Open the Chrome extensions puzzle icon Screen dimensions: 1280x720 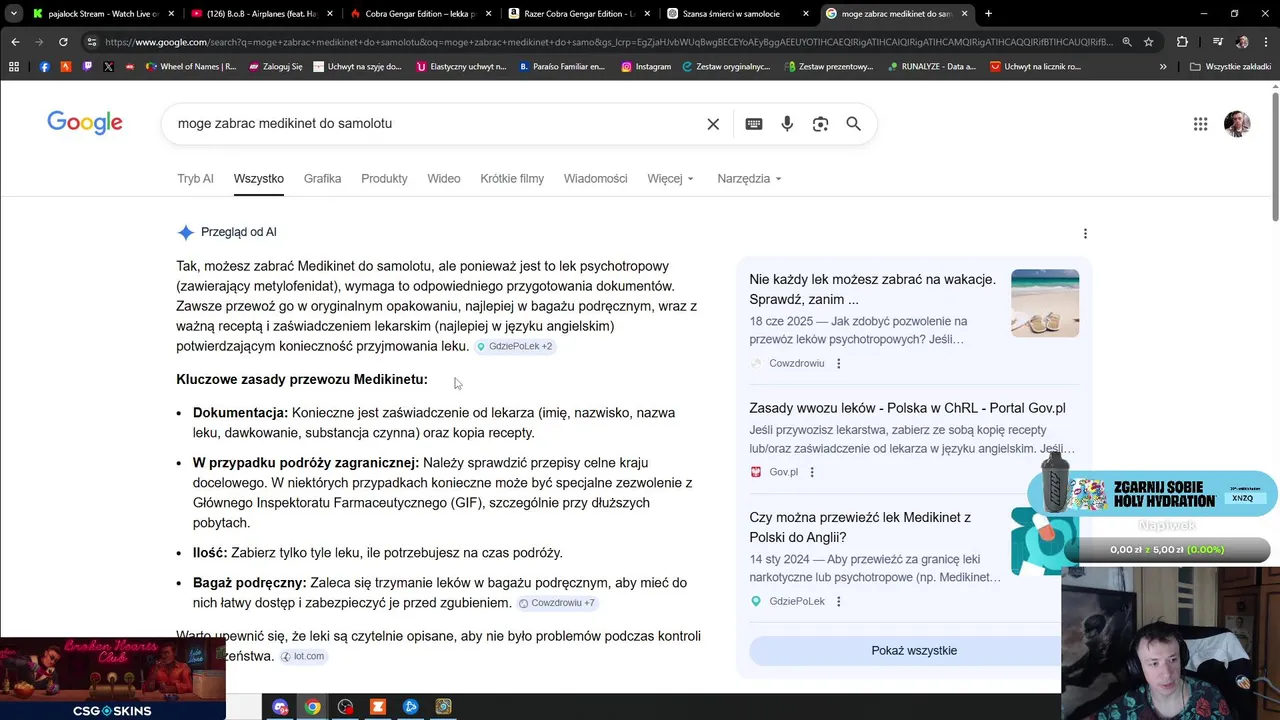point(1182,42)
